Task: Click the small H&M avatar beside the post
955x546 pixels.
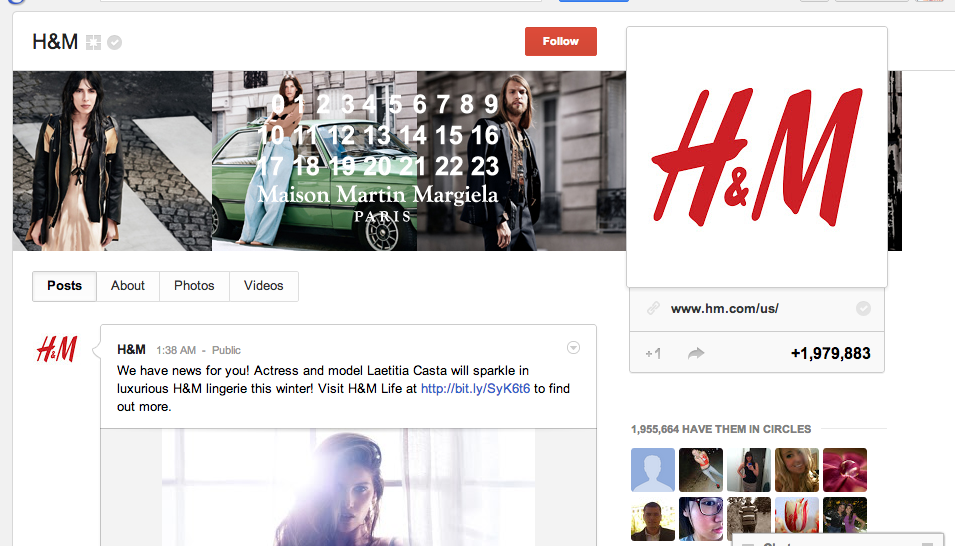Action: (x=57, y=349)
